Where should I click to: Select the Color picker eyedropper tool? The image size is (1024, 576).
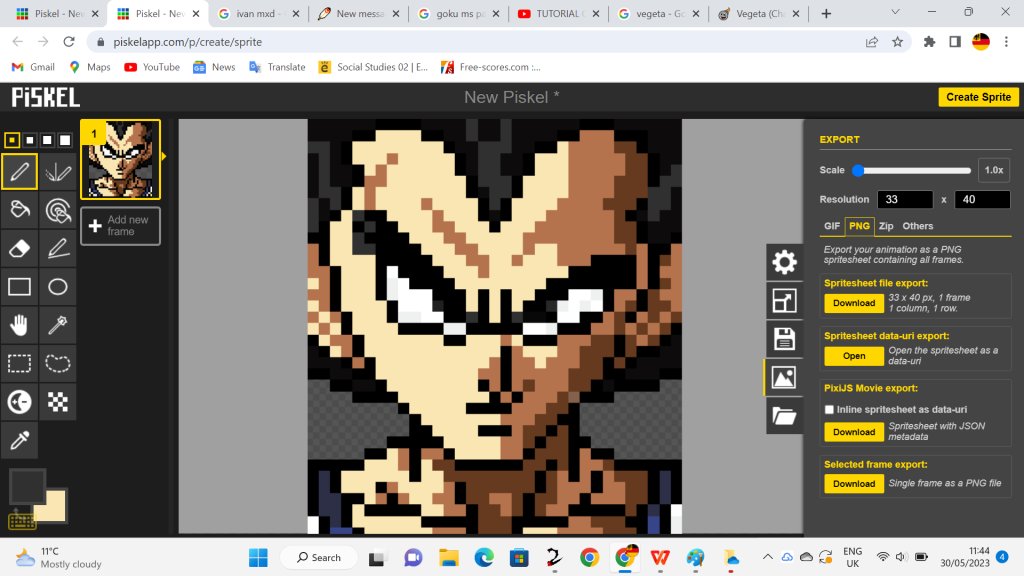20,440
